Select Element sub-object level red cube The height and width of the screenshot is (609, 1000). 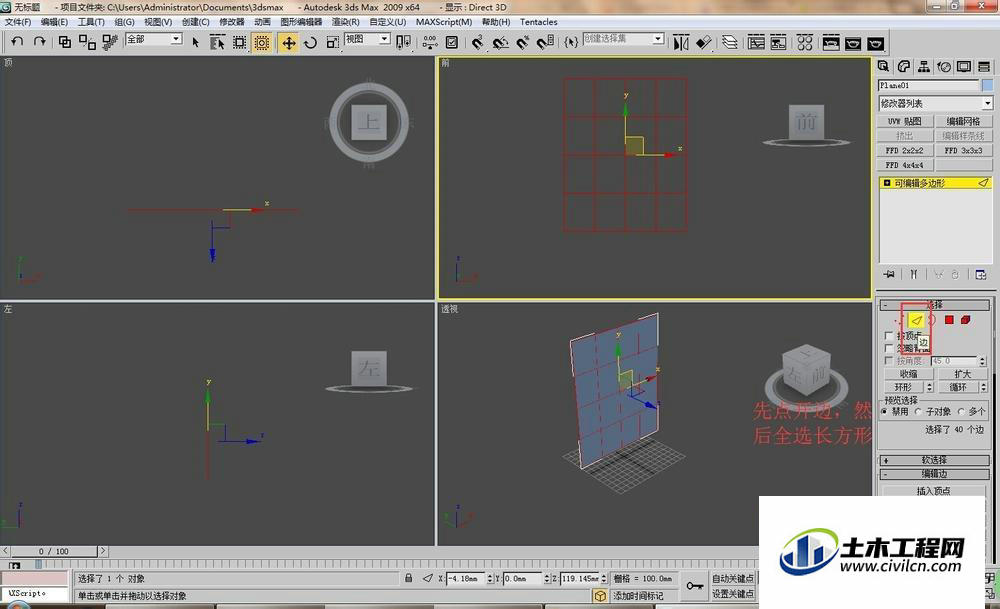tap(966, 319)
